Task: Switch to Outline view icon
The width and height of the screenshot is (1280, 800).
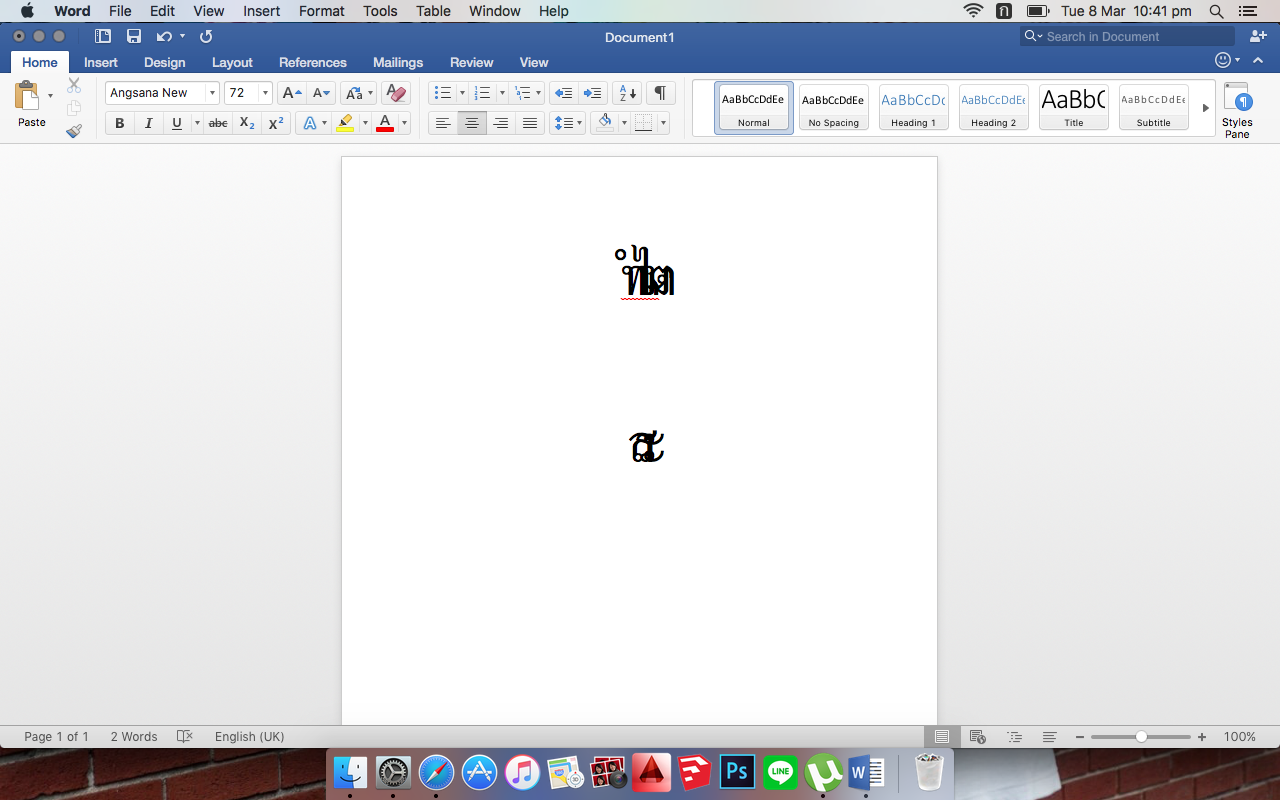Action: (x=1014, y=737)
